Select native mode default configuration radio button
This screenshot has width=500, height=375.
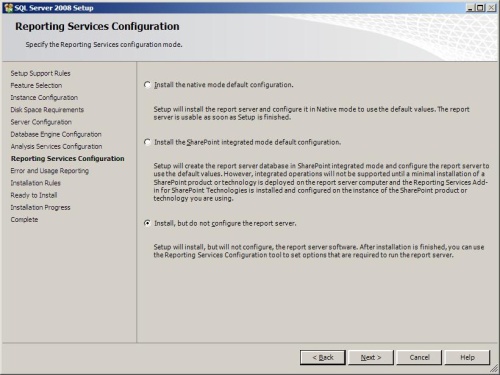[x=147, y=85]
